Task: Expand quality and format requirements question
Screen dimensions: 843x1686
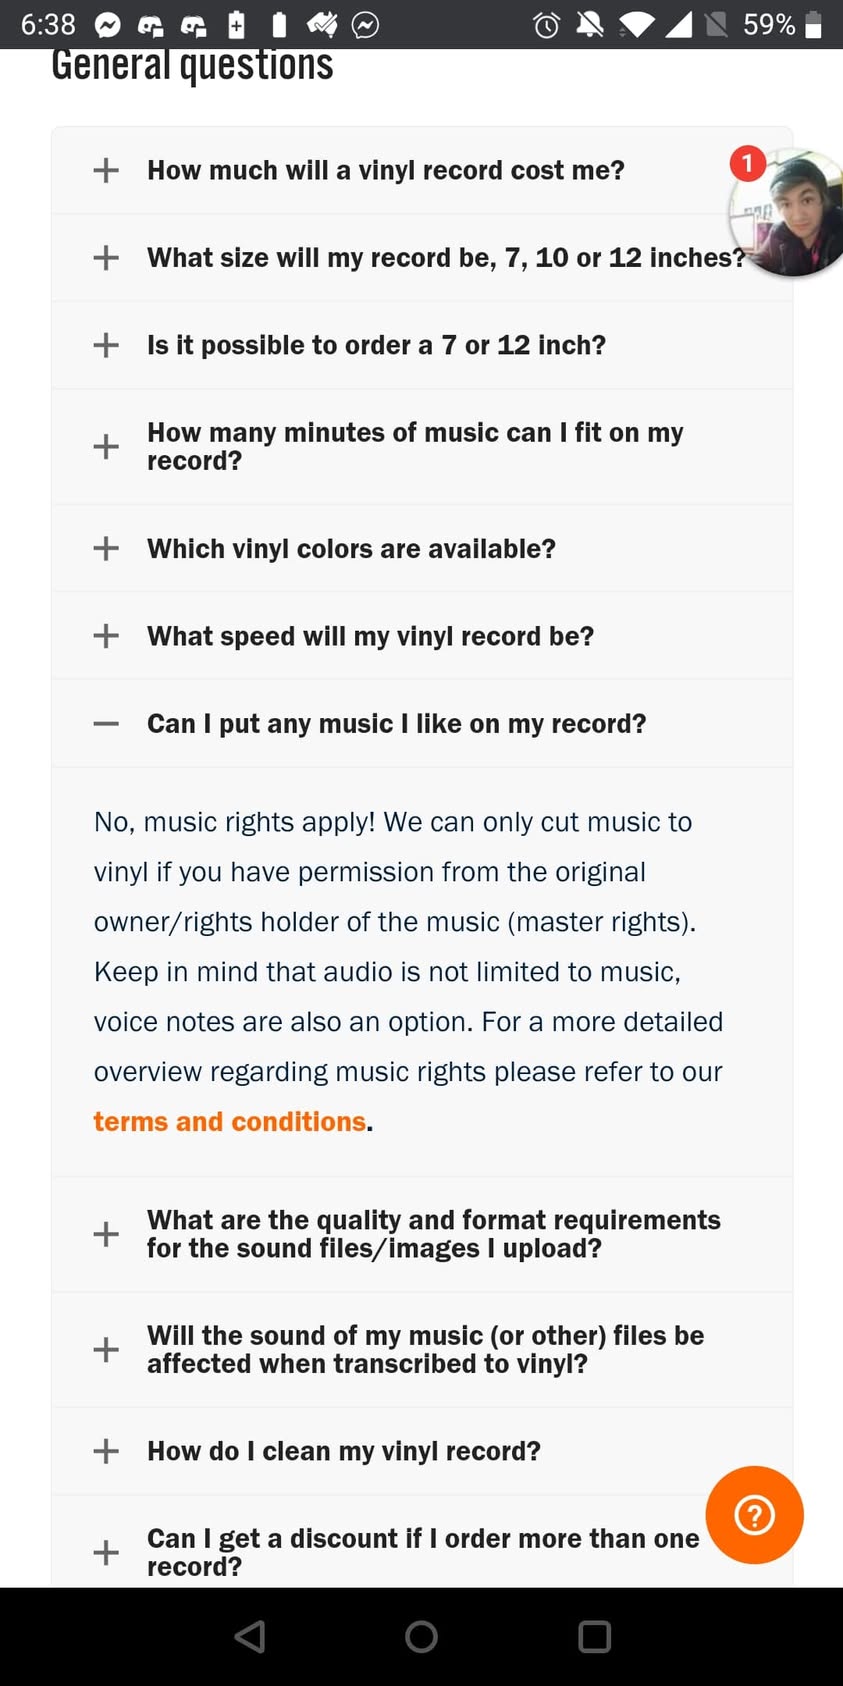Action: point(422,1234)
